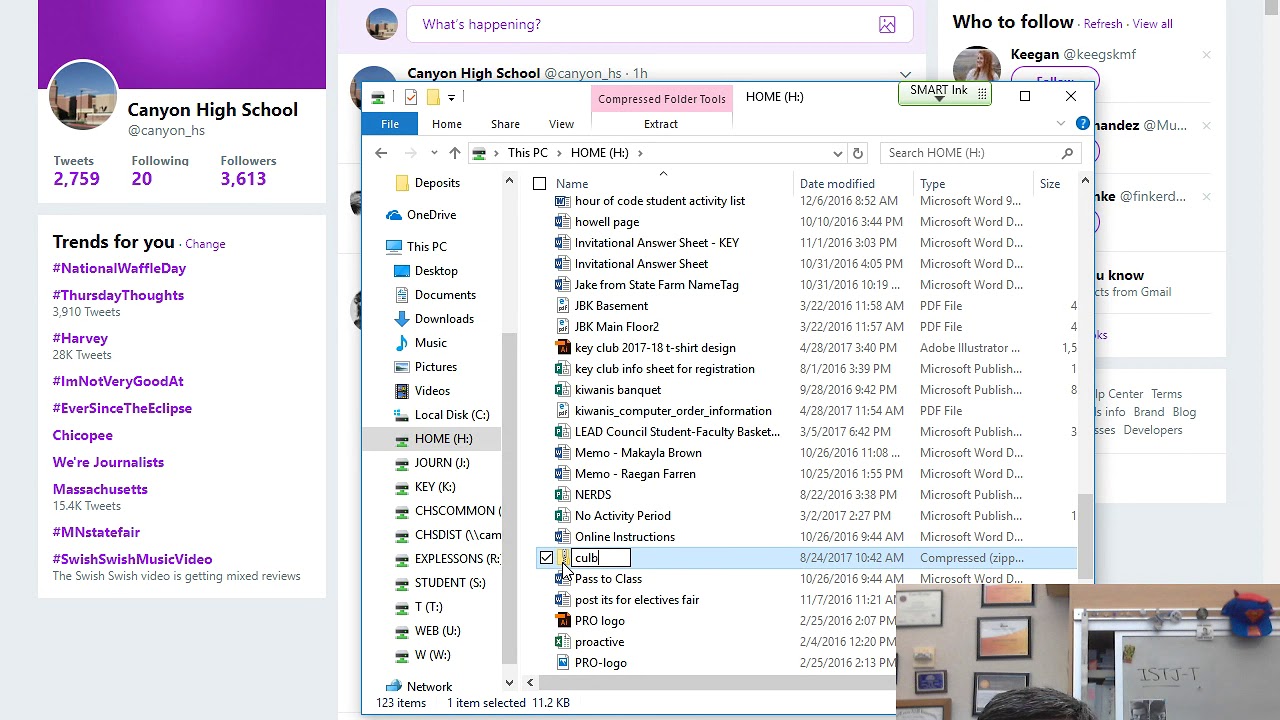This screenshot has width=1280, height=720.
Task: Select the 'proactive' Excel file icon
Action: point(562,642)
